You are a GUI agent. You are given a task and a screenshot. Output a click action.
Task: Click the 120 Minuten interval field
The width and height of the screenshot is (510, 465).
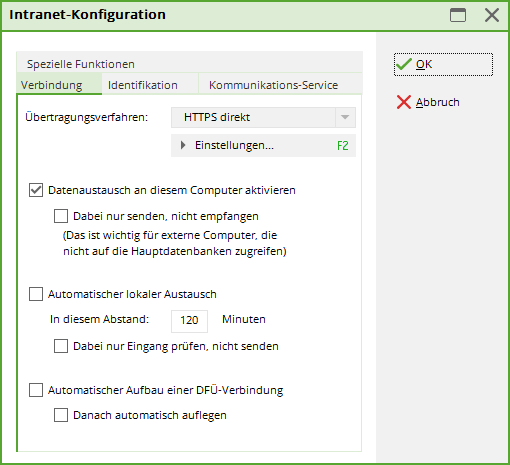tap(189, 321)
